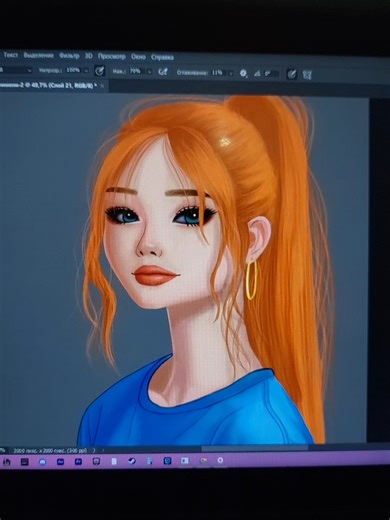Open After Effects from the taskbar

60,462
